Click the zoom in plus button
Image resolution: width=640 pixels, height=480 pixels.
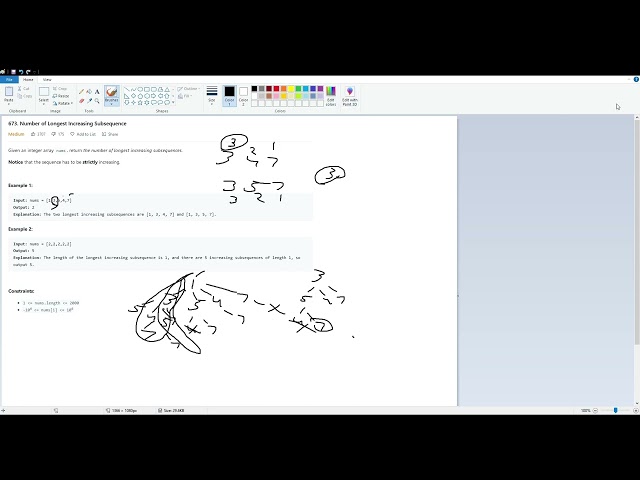[x=636, y=410]
